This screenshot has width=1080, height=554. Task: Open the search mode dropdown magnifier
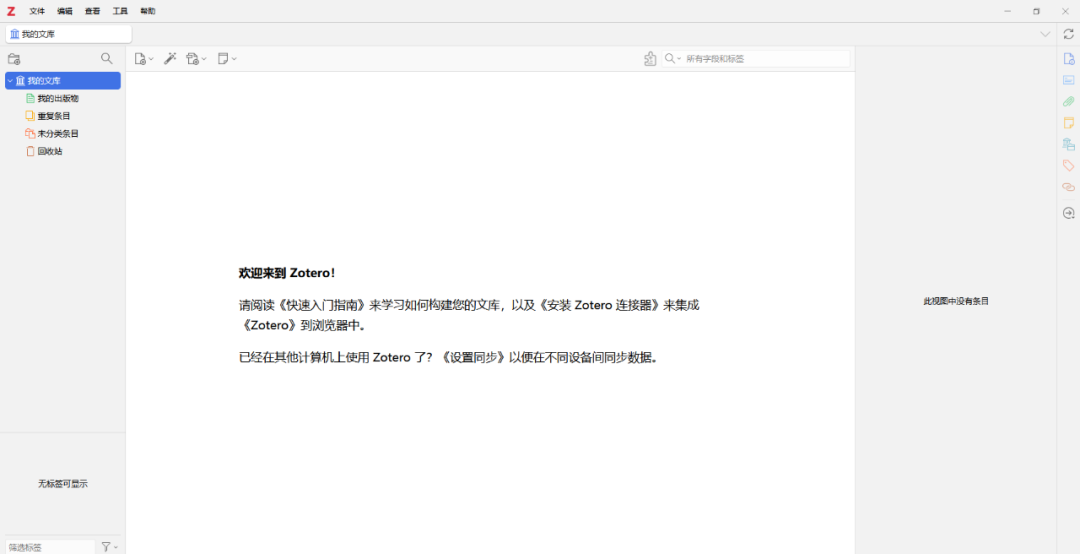pos(672,59)
